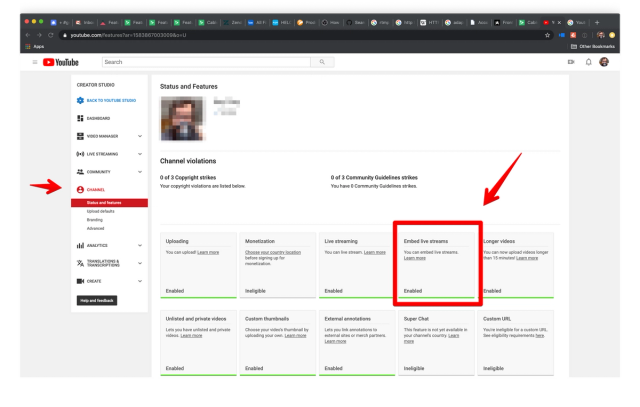Expand the Create chevron
Screen dimensions: 640x407
point(140,281)
